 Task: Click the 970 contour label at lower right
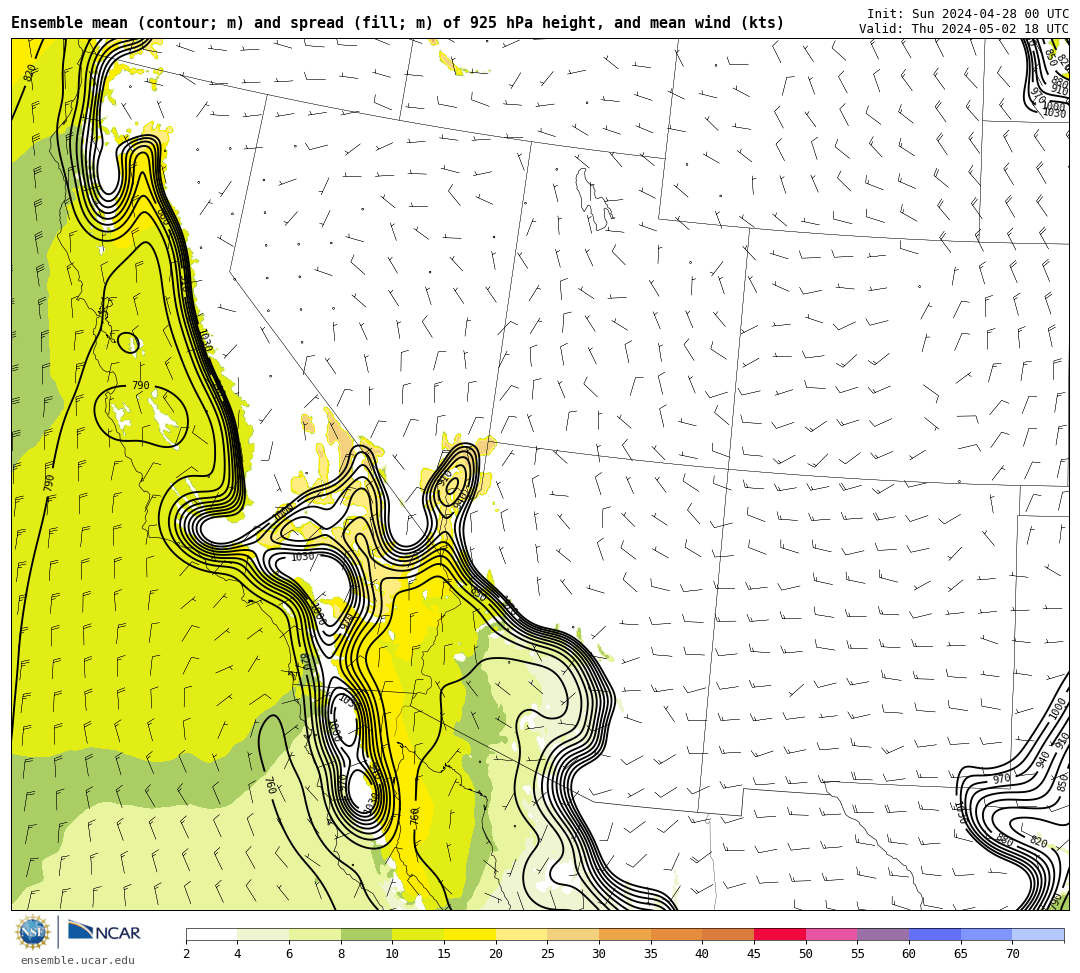click(1001, 779)
